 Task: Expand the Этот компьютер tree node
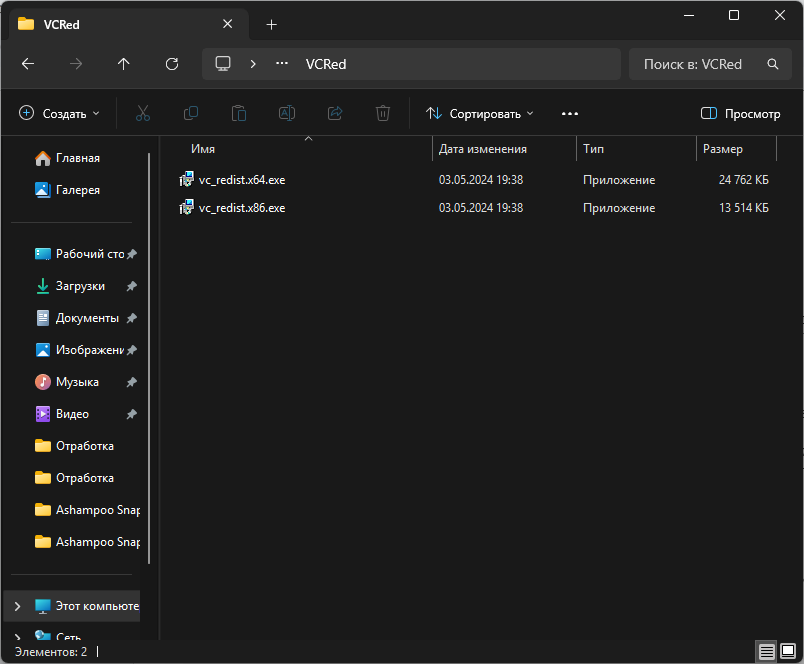pos(17,606)
